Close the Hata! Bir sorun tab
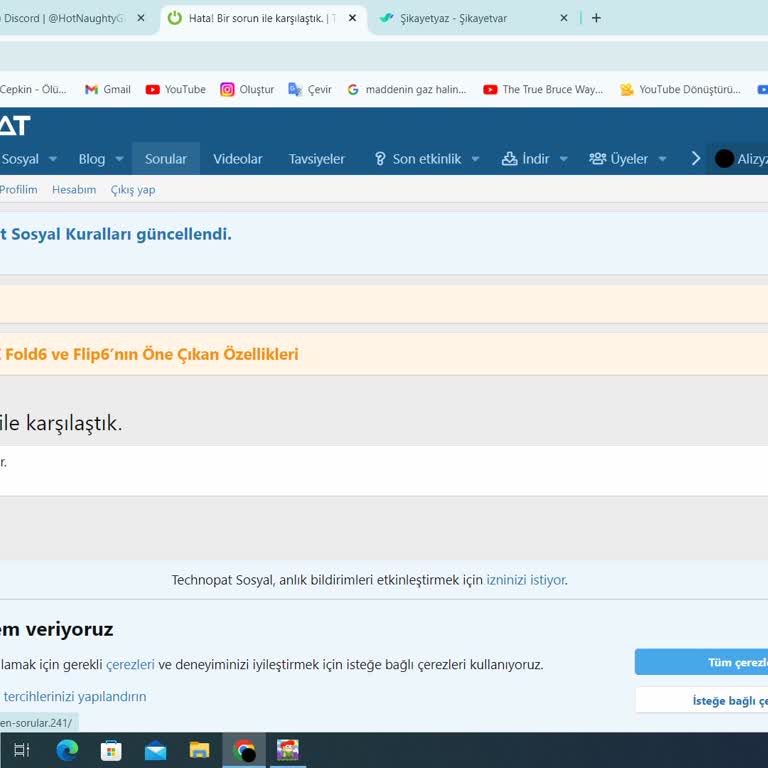Viewport: 768px width, 768px height. (352, 18)
